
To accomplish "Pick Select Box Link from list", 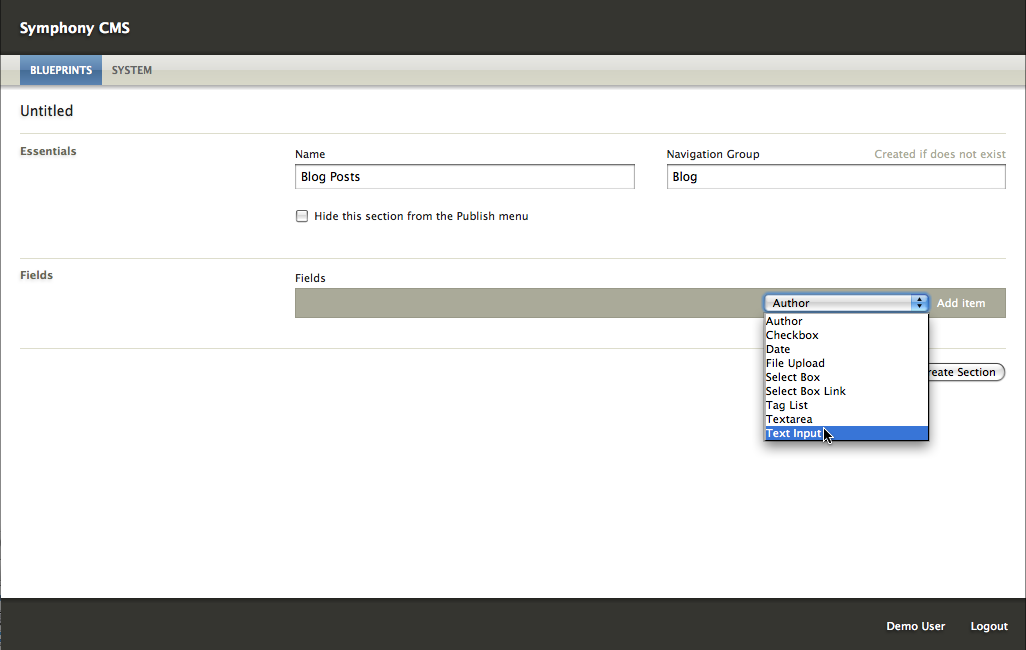I will pos(806,391).
